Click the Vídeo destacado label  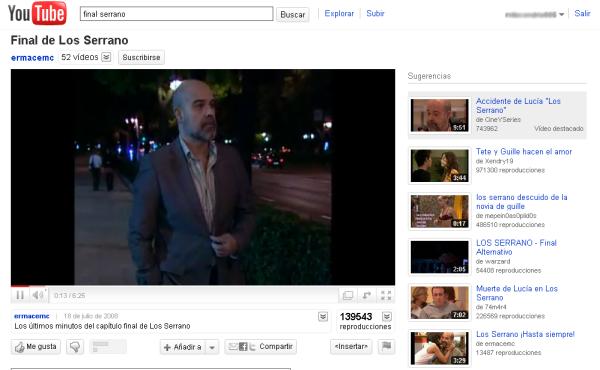point(559,129)
